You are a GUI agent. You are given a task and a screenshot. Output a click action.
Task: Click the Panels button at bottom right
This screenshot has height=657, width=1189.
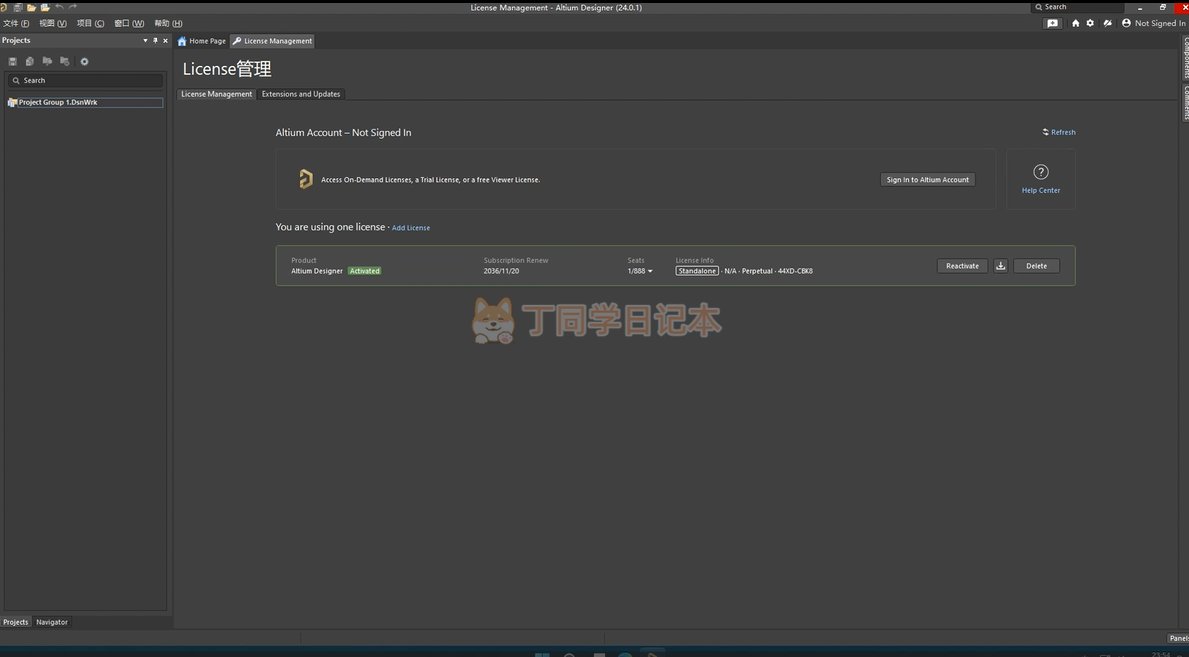tap(1178, 638)
